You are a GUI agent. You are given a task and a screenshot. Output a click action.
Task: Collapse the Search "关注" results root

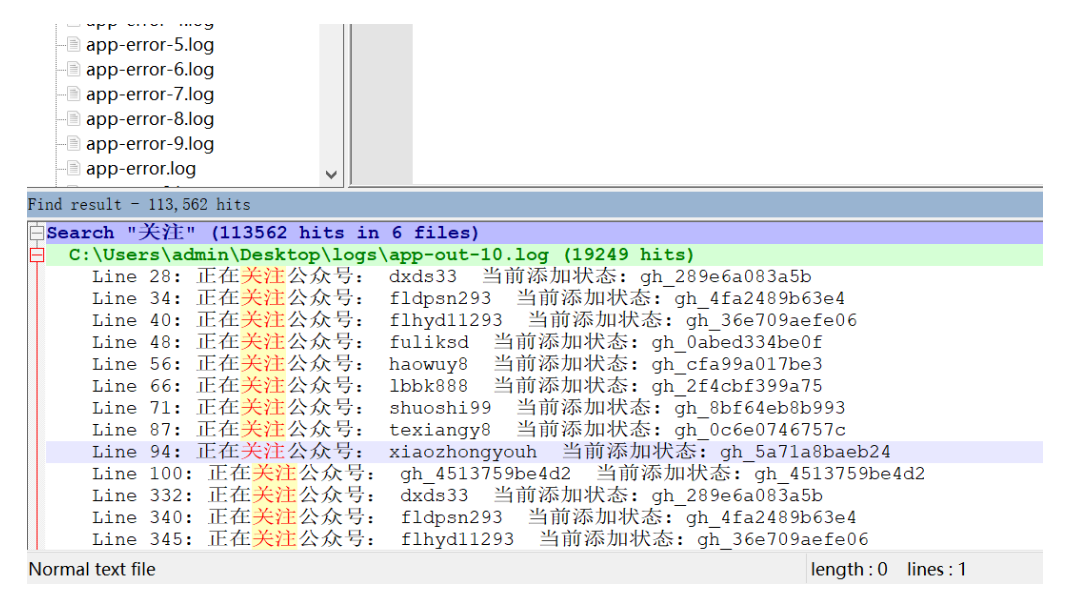(x=37, y=233)
